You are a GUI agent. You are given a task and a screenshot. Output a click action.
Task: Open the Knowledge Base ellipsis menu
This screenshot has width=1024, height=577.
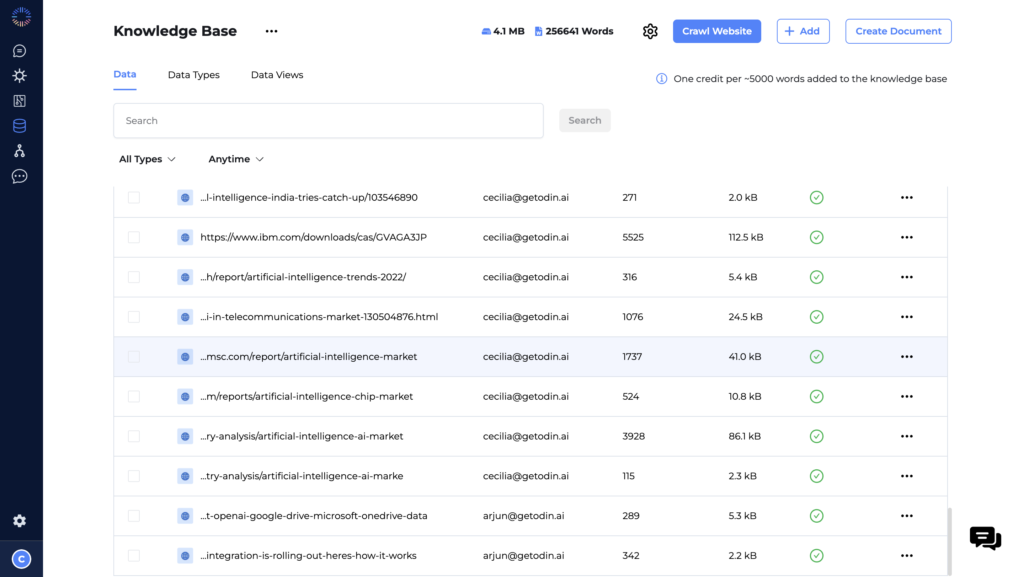click(271, 31)
